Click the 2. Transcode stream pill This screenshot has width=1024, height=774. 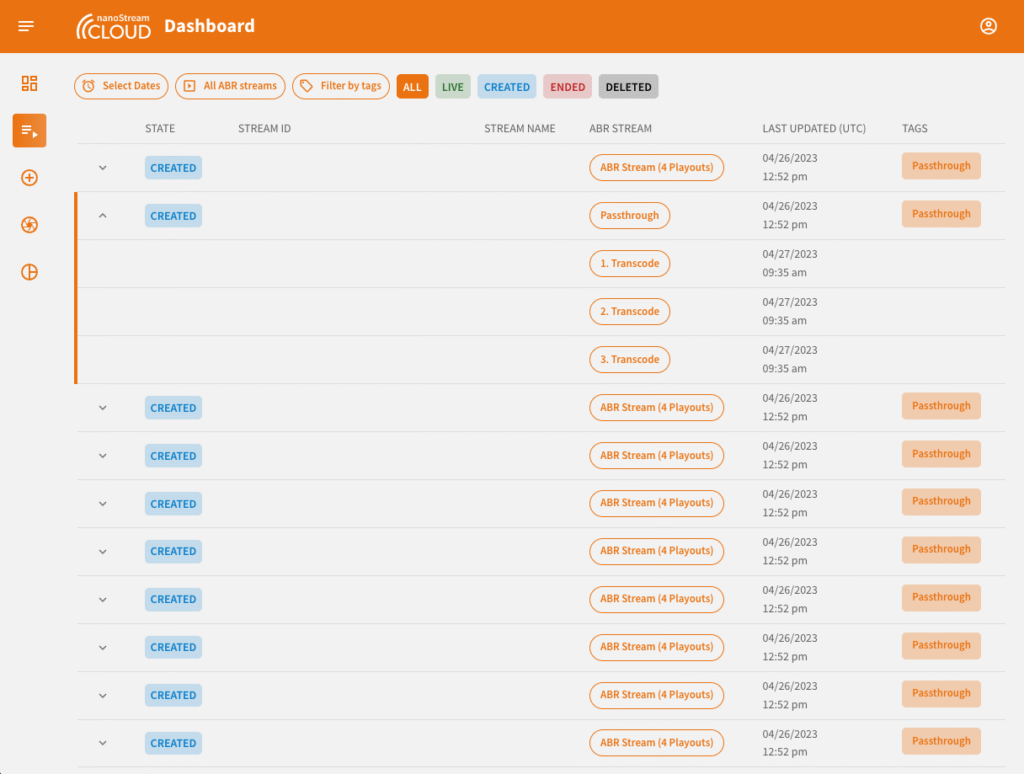(629, 312)
